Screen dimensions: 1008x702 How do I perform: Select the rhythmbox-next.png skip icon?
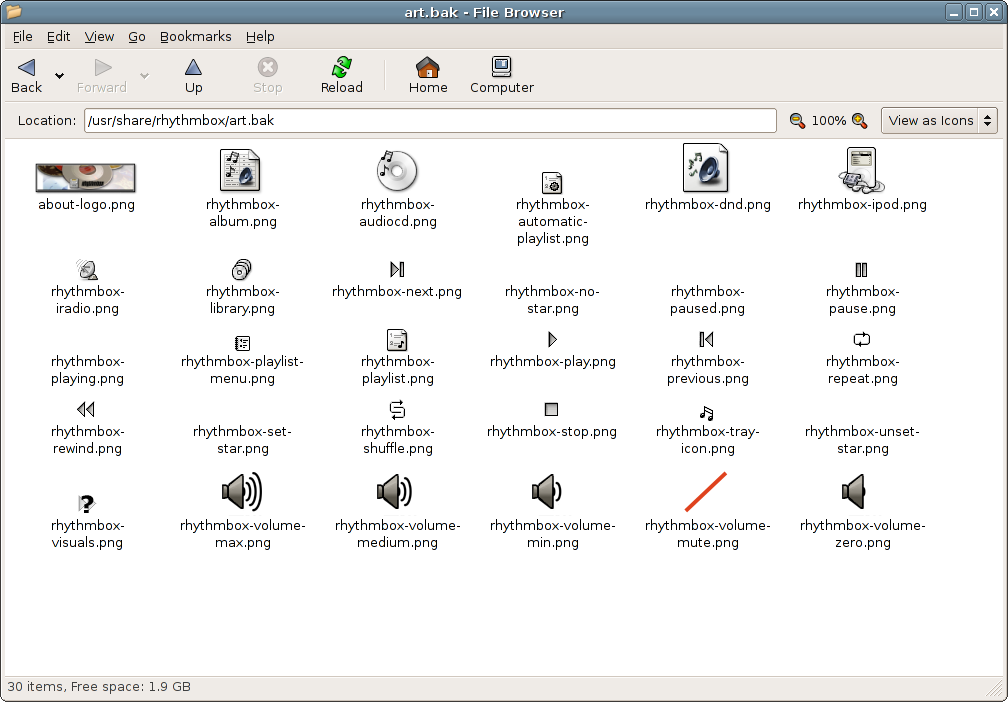397,269
